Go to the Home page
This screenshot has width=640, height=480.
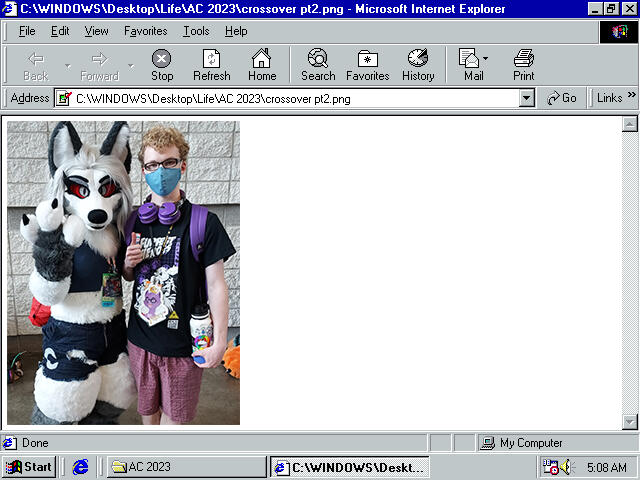tap(262, 65)
